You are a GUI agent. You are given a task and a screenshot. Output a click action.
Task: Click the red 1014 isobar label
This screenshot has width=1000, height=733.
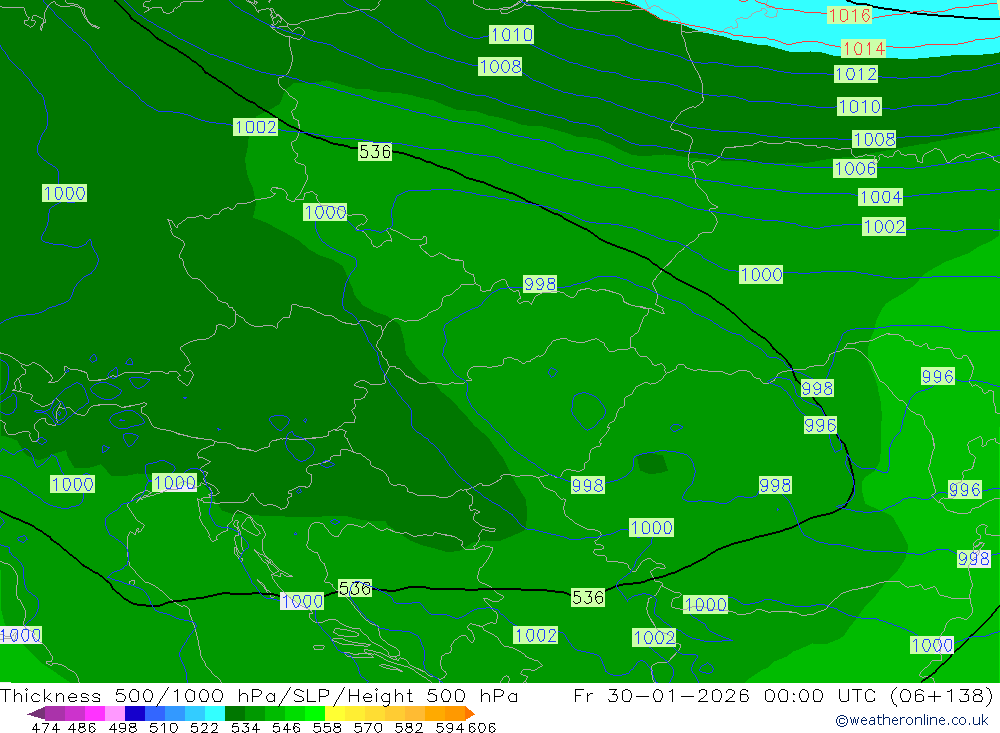click(864, 48)
